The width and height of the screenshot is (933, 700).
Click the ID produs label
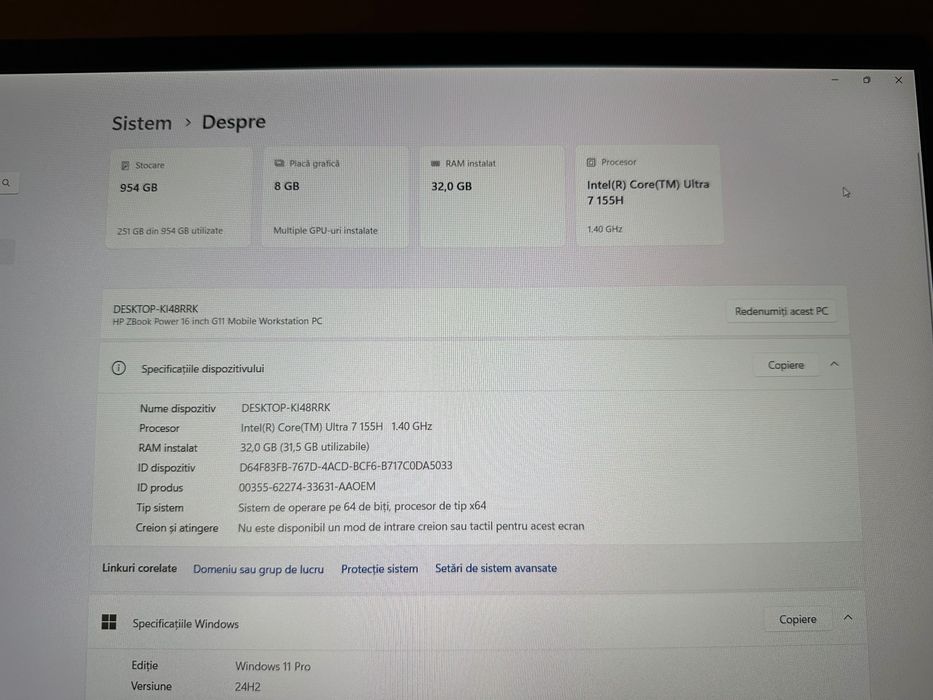(x=160, y=488)
